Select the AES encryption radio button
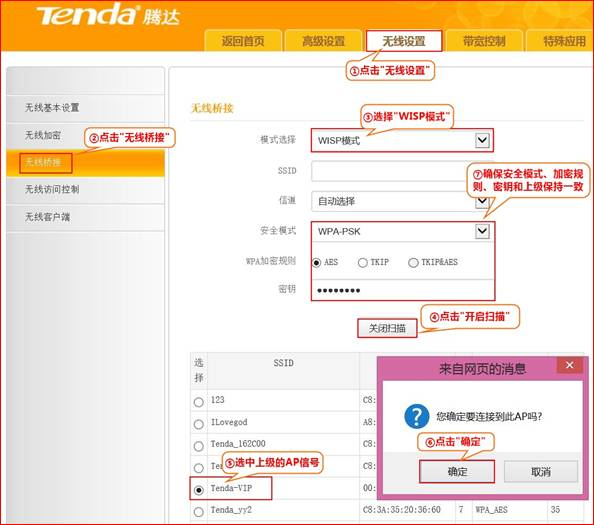Image resolution: width=594 pixels, height=525 pixels. point(317,262)
